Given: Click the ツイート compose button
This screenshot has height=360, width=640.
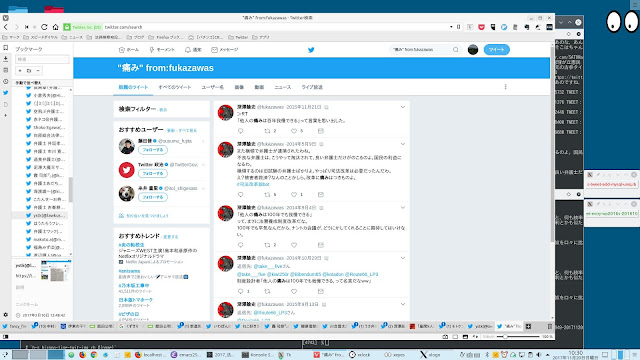Looking at the screenshot, I should pyautogui.click(x=496, y=50).
